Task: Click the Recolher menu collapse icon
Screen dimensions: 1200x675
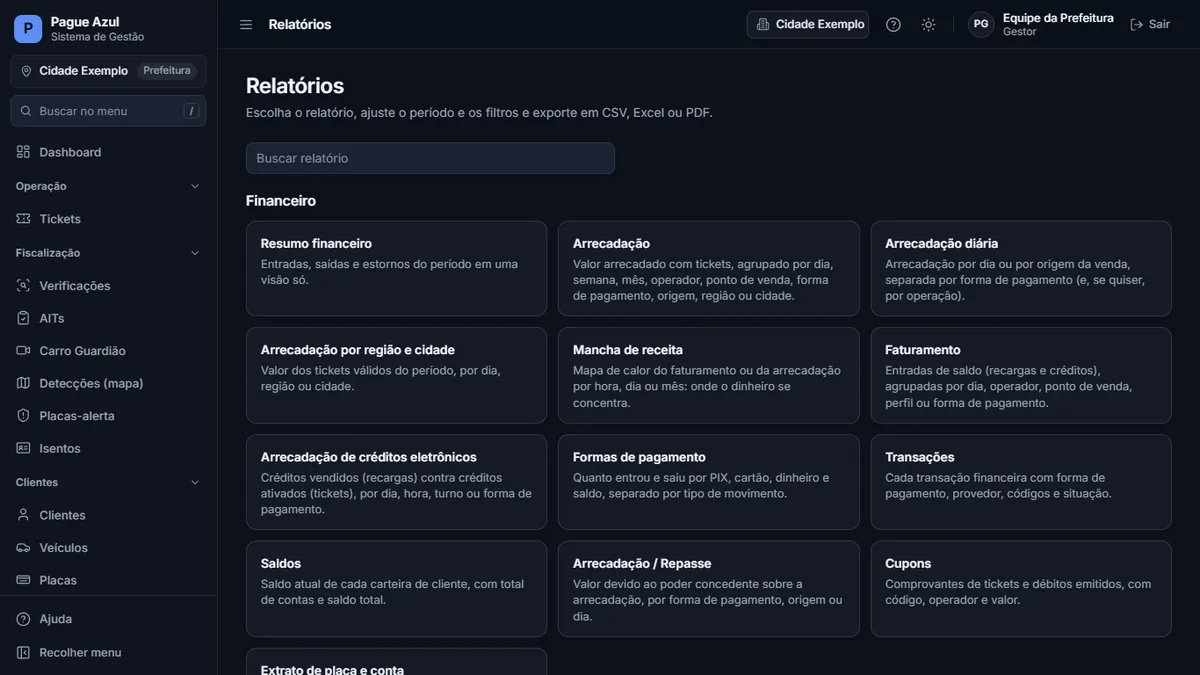Action: click(x=24, y=652)
